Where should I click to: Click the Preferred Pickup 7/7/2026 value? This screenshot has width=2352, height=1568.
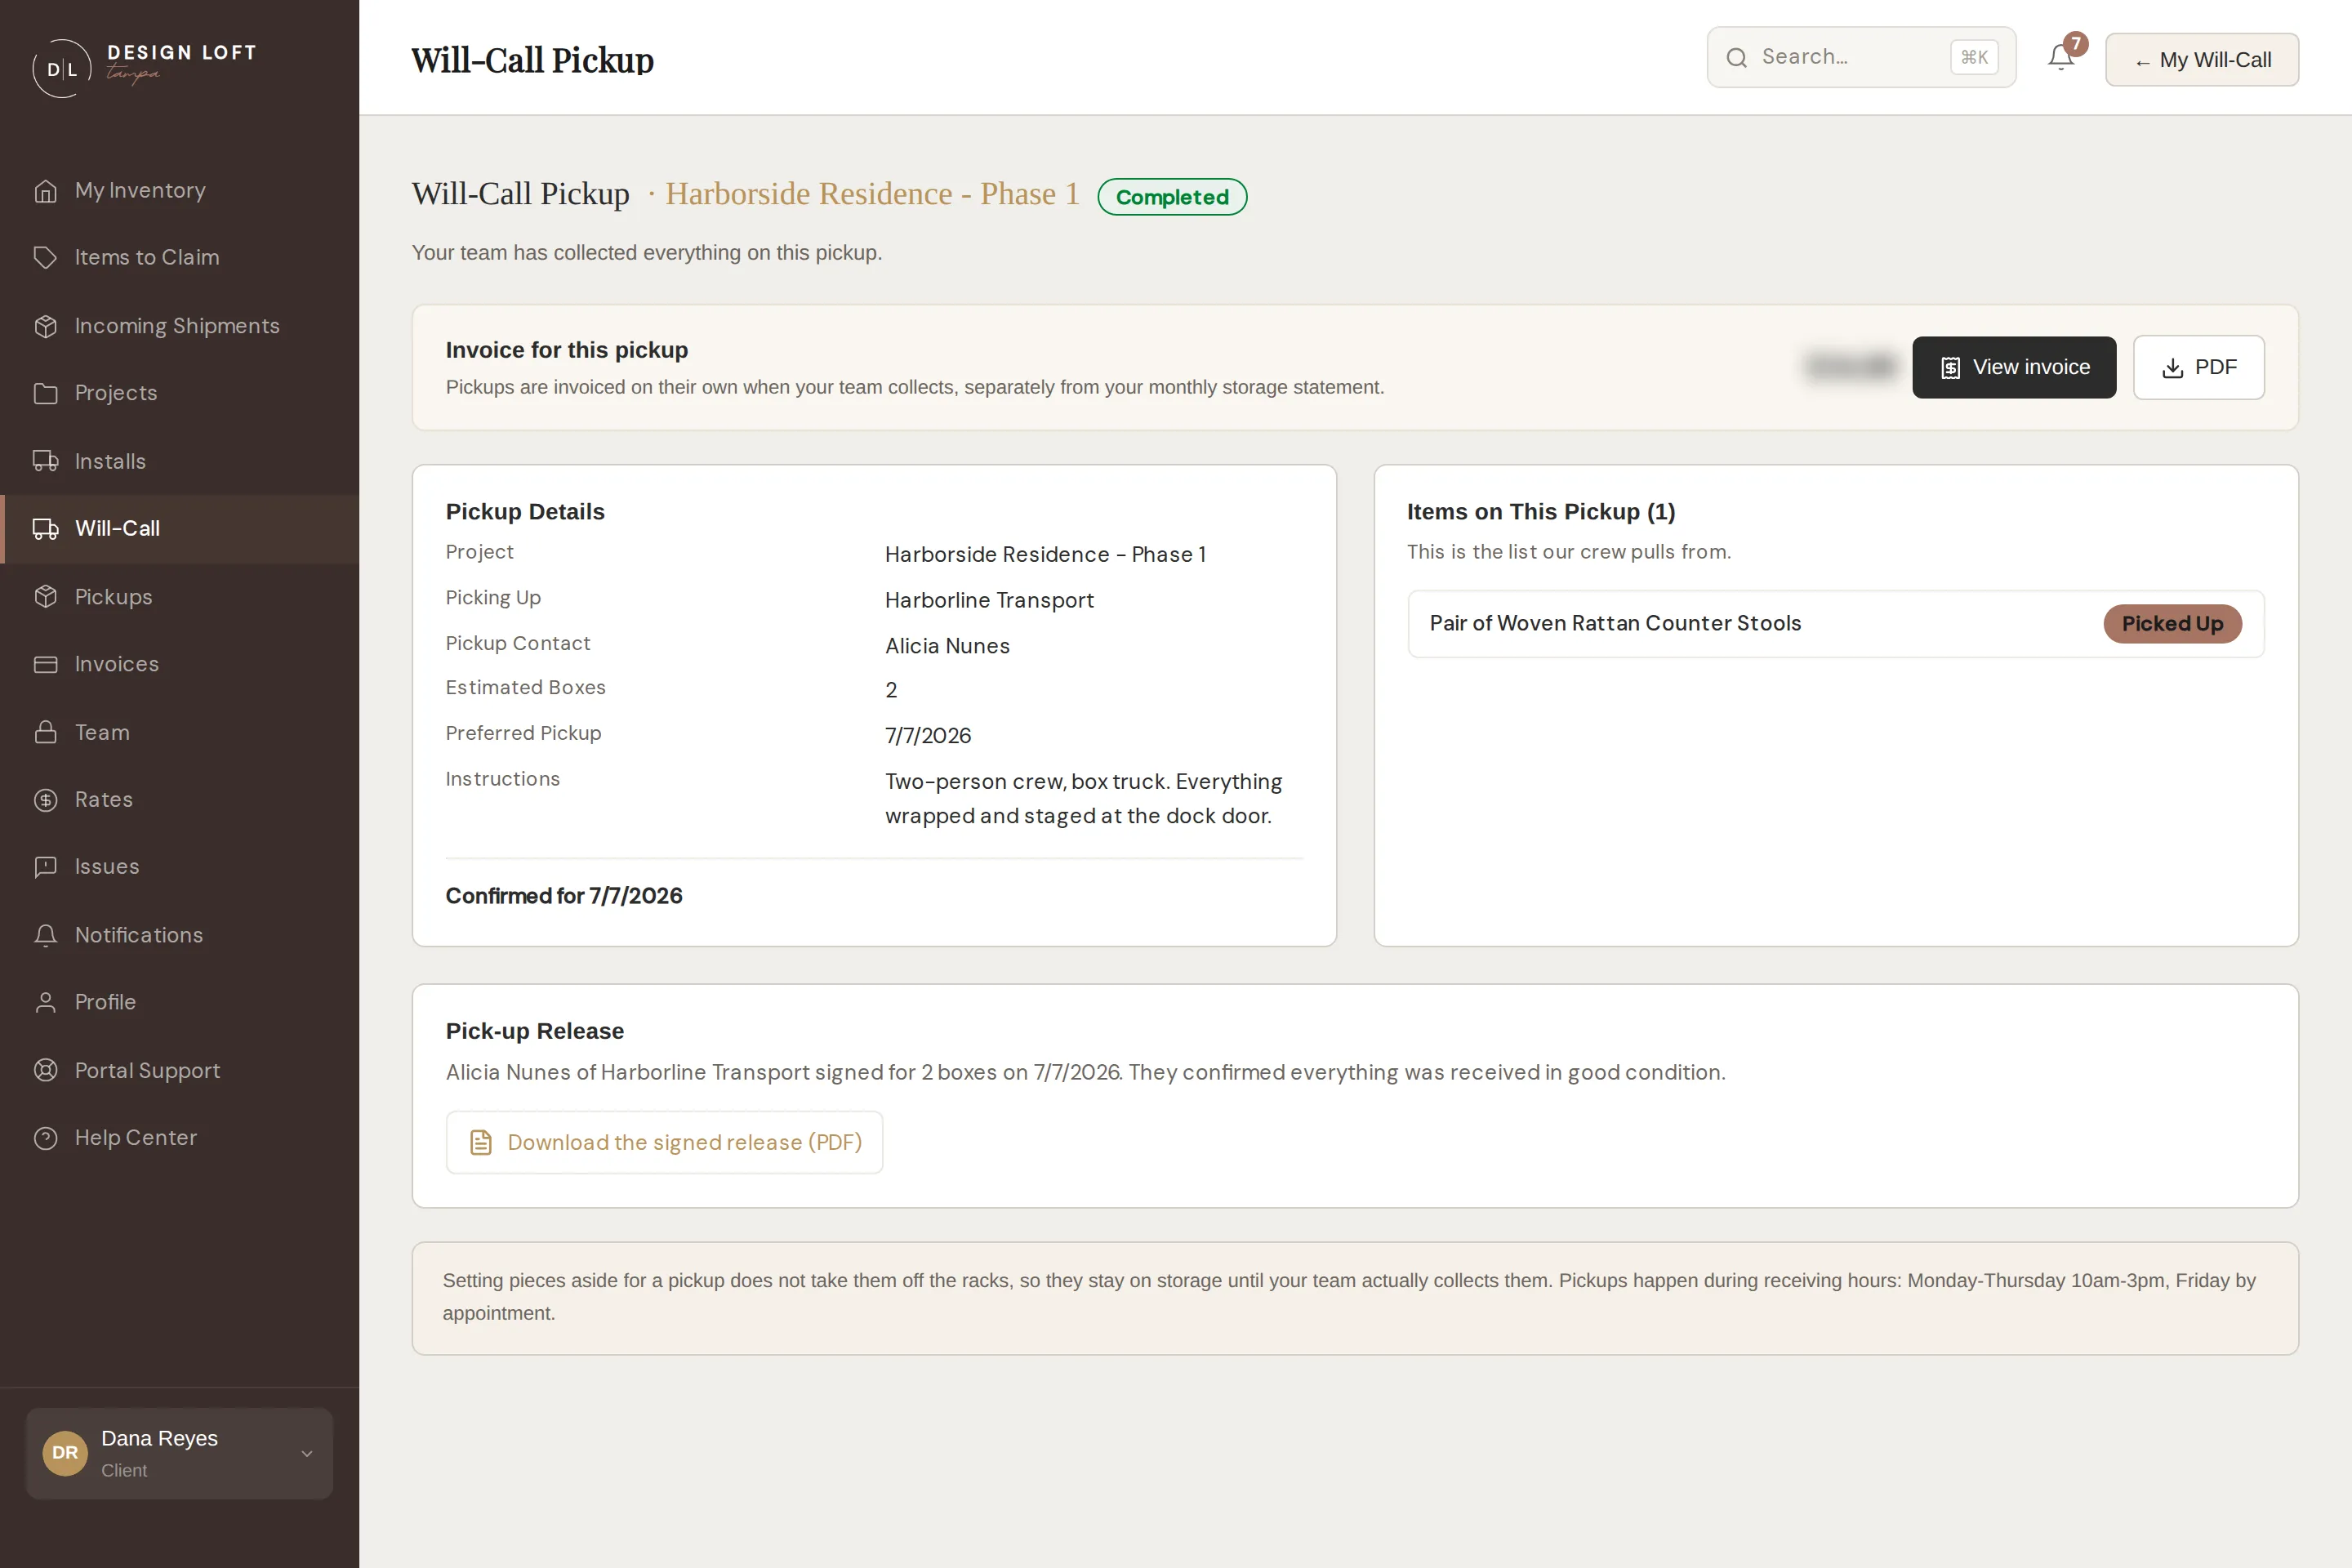click(928, 735)
